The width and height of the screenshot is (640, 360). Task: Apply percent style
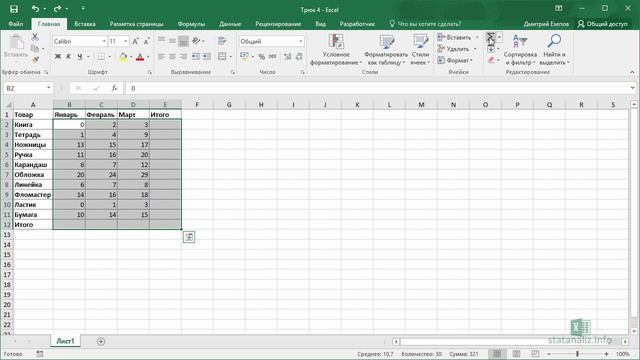point(262,57)
